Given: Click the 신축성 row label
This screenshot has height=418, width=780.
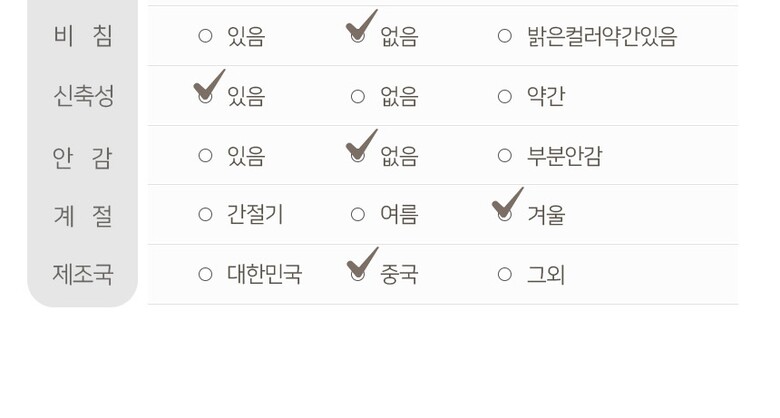Looking at the screenshot, I should (83, 97).
